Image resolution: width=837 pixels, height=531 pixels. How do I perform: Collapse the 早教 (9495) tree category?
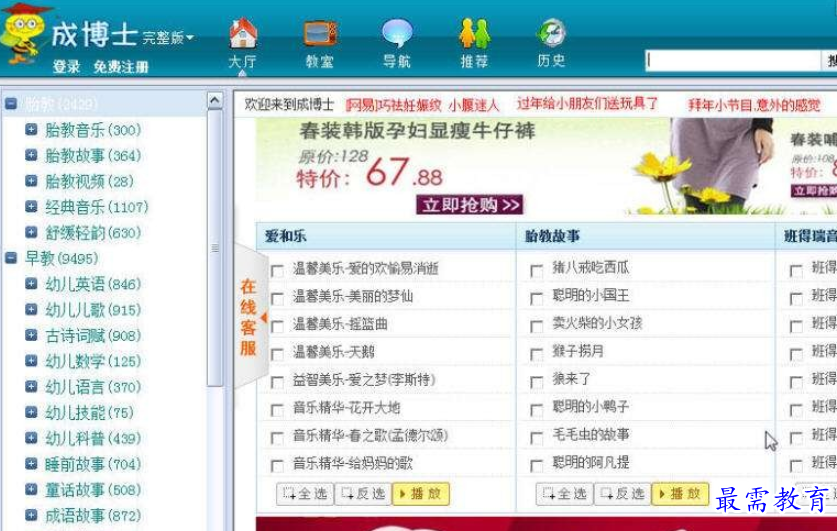pos(11,258)
